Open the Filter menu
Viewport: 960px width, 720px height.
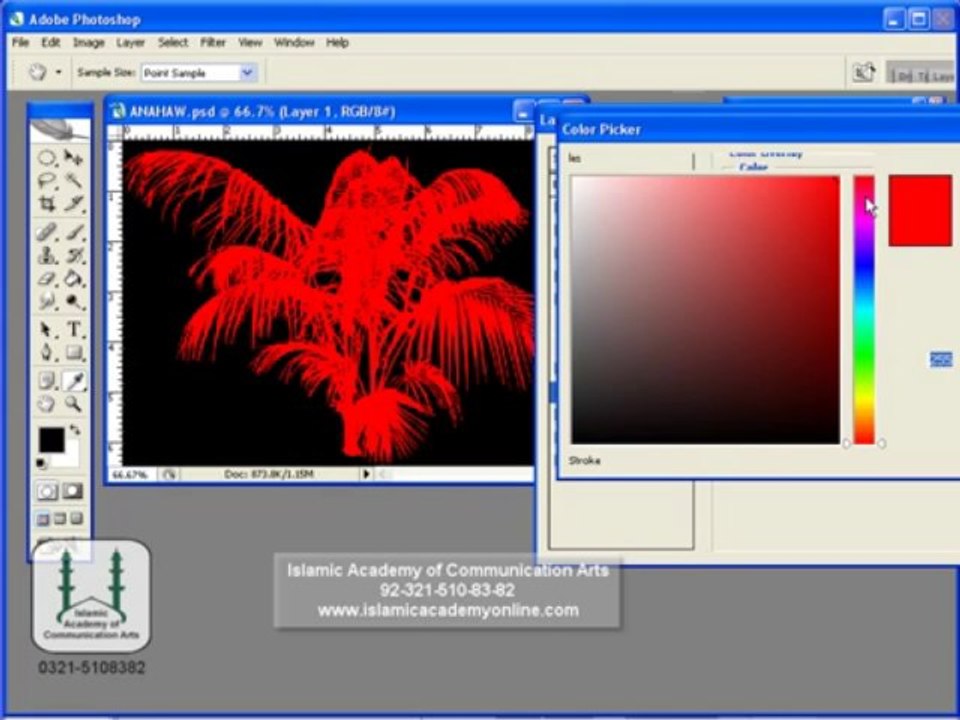tap(213, 42)
